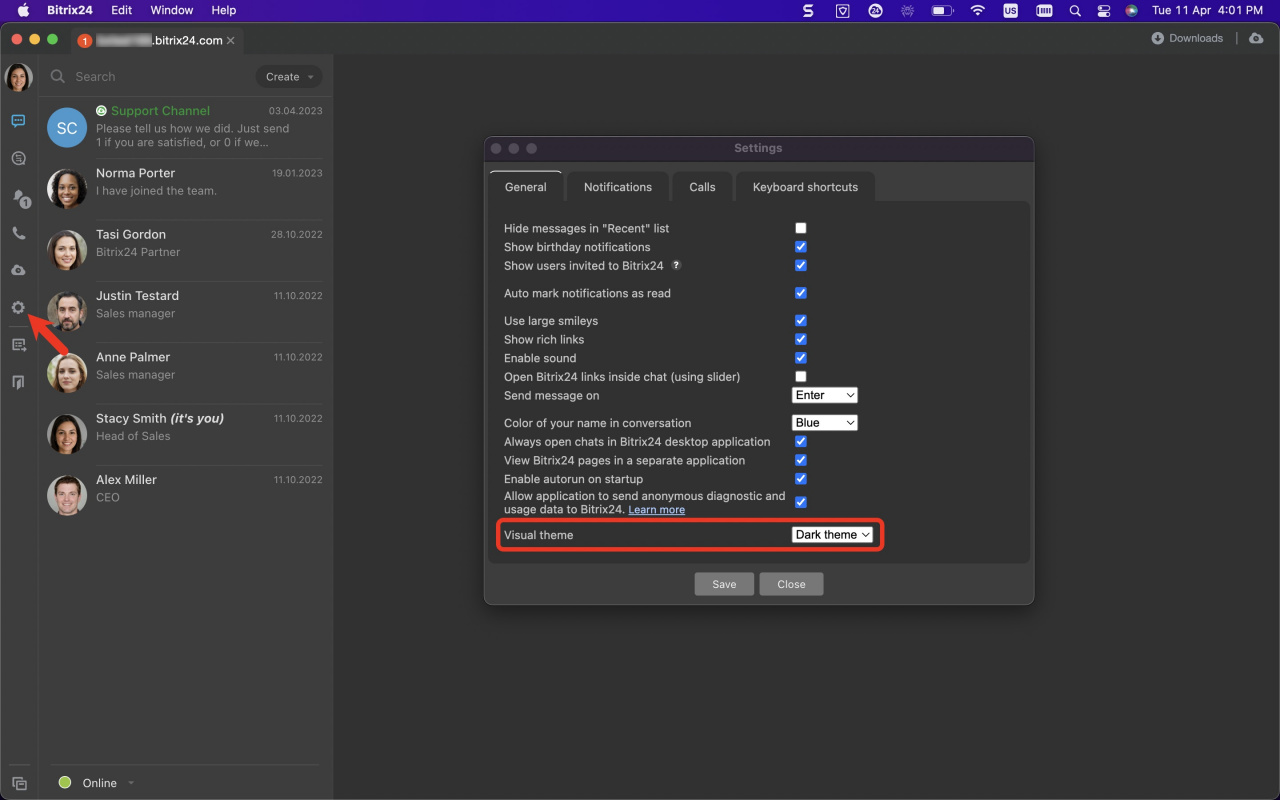The width and height of the screenshot is (1280, 800).
Task: Close the bitrix24.com tab
Action: (231, 41)
